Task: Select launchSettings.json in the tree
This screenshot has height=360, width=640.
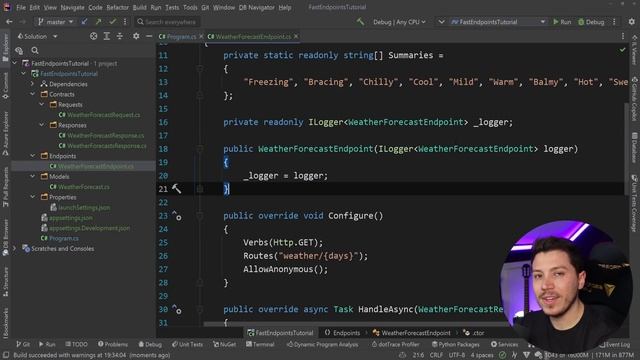Action: [x=84, y=207]
